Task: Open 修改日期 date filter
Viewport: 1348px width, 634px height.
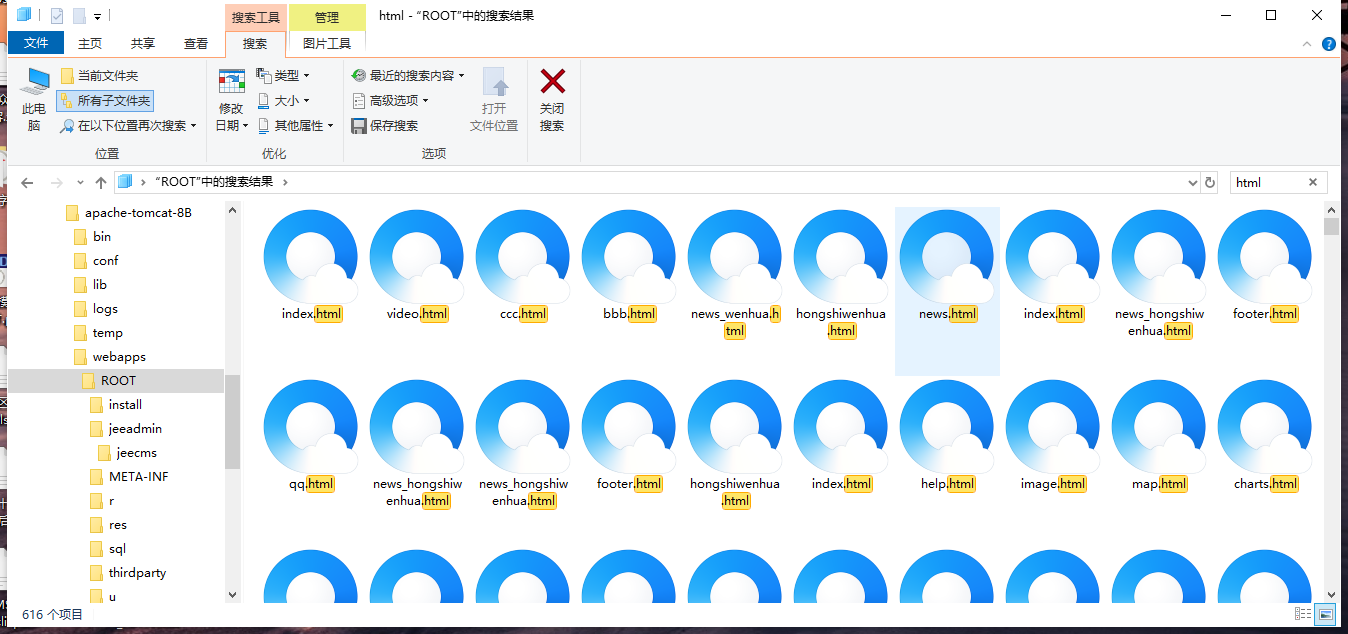Action: tap(231, 100)
